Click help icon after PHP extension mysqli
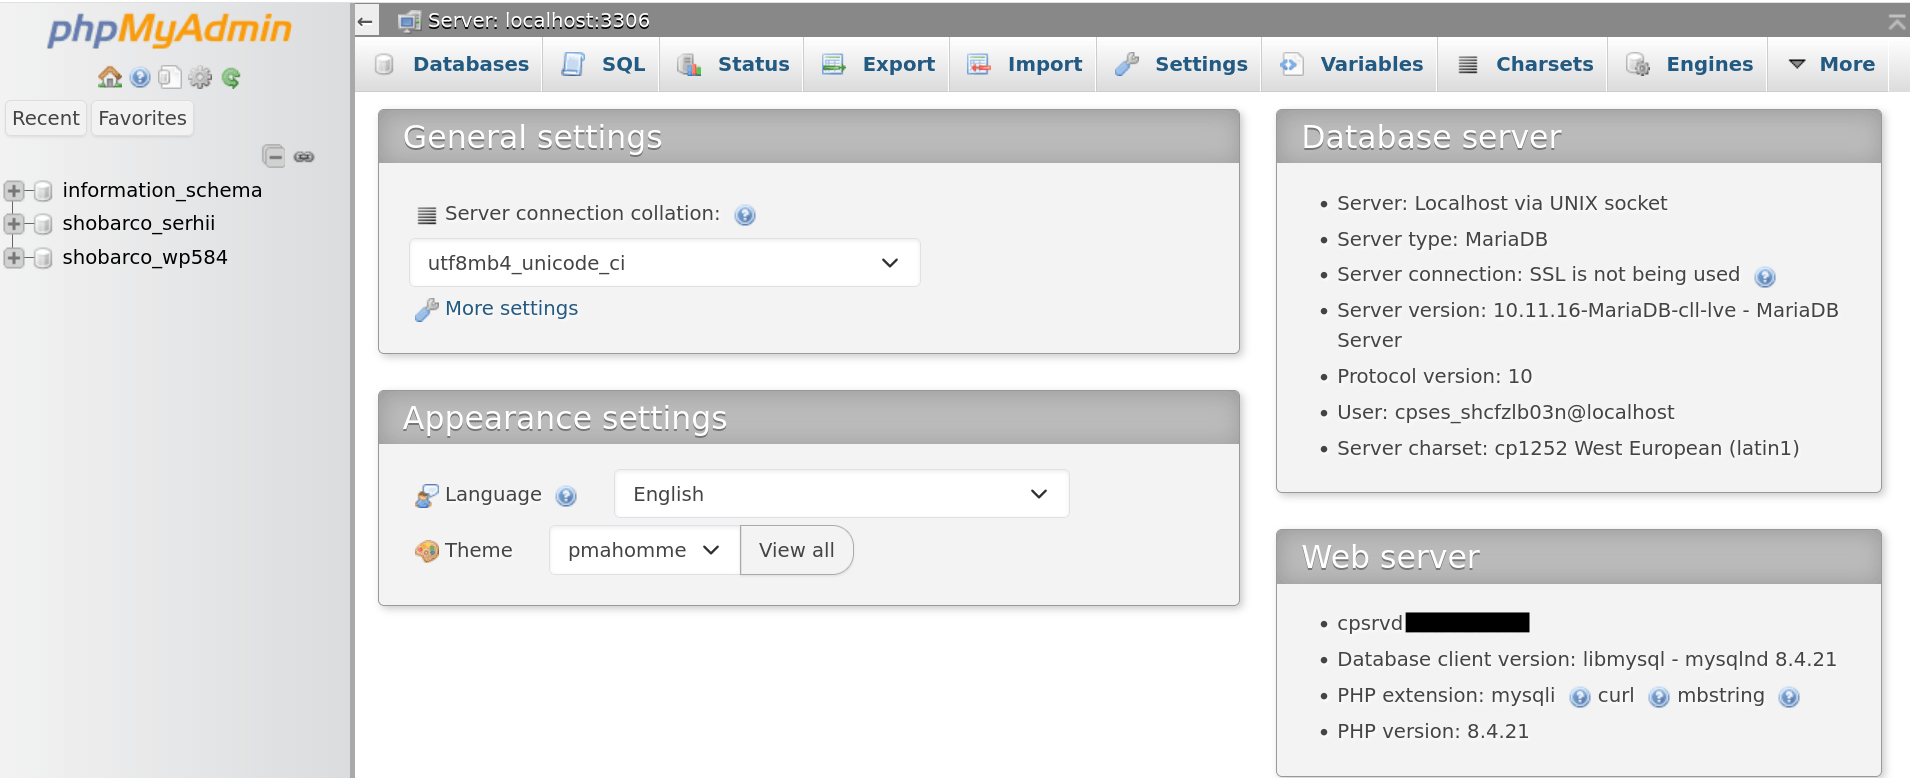The image size is (1910, 778). pyautogui.click(x=1580, y=697)
